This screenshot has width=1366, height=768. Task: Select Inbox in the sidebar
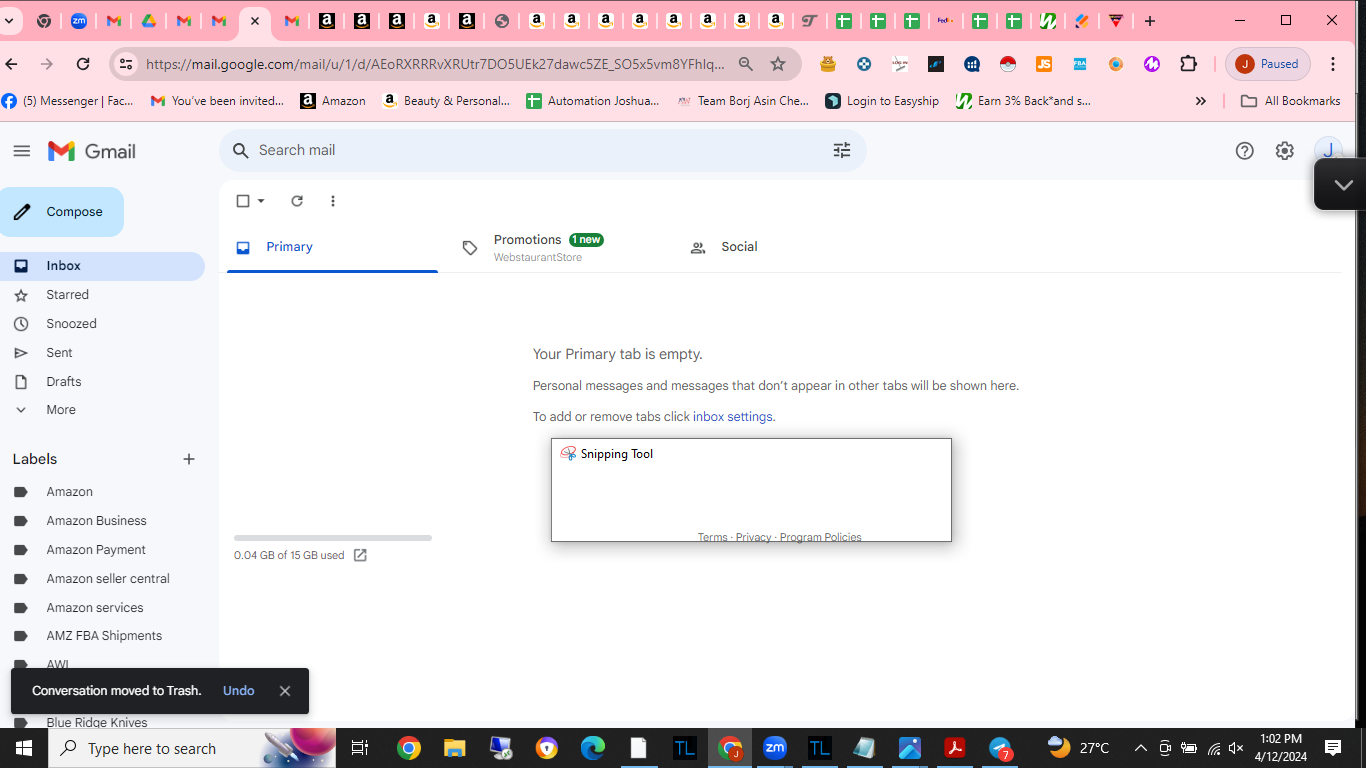tap(102, 266)
